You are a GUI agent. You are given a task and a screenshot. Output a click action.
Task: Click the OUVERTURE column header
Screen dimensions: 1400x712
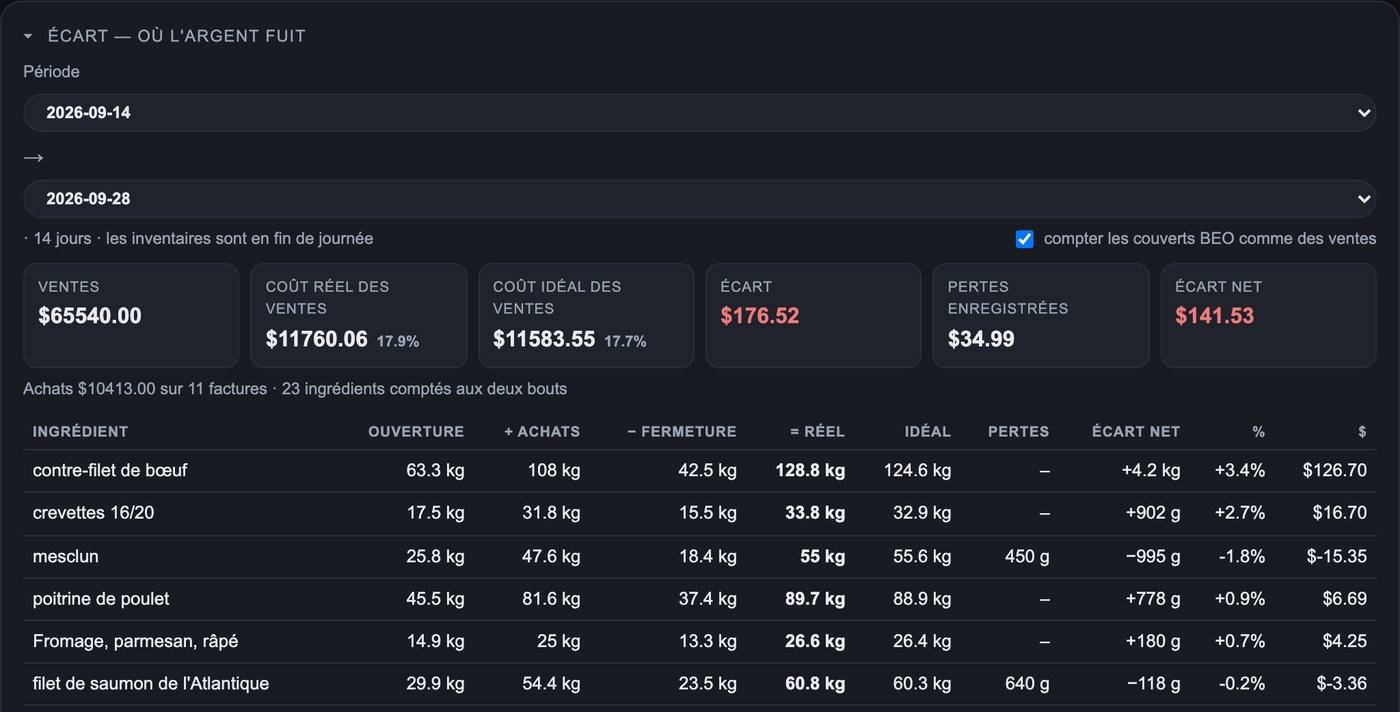click(416, 432)
